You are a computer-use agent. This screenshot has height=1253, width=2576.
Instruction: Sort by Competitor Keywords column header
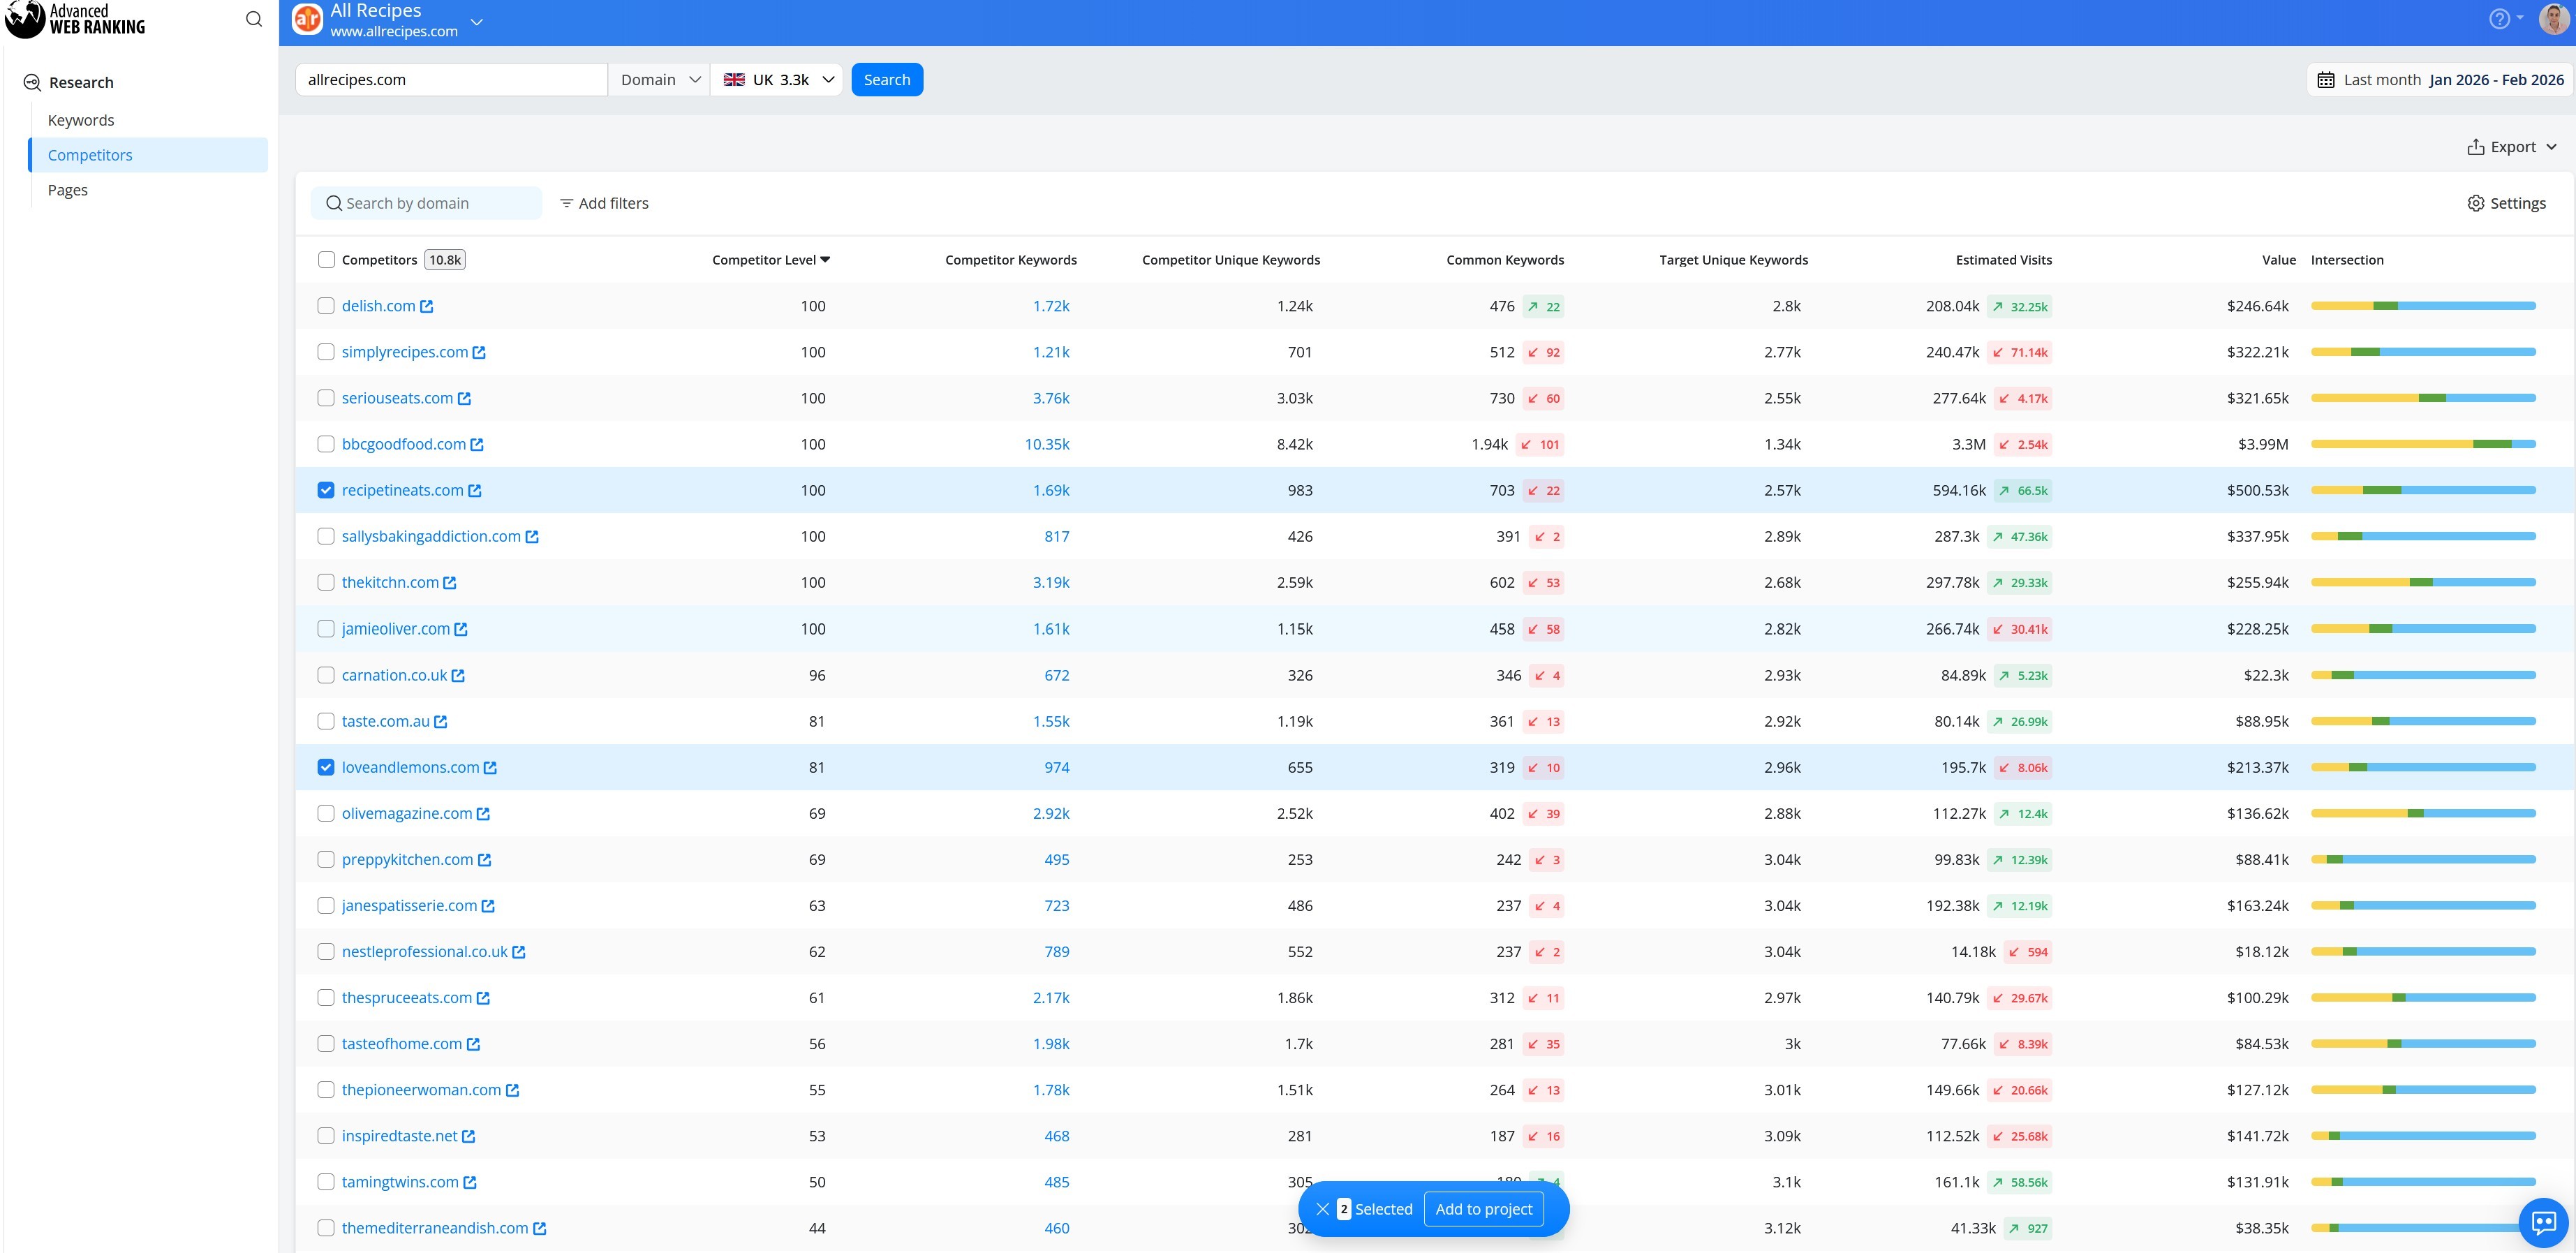(x=1011, y=260)
